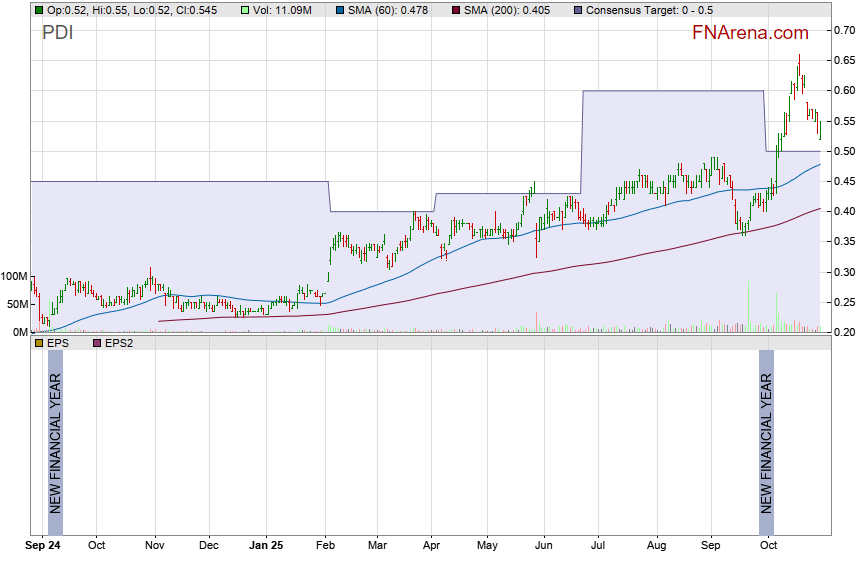The height and width of the screenshot is (566, 859).
Task: Click the yellow EPS legend swatch
Action: (38, 342)
